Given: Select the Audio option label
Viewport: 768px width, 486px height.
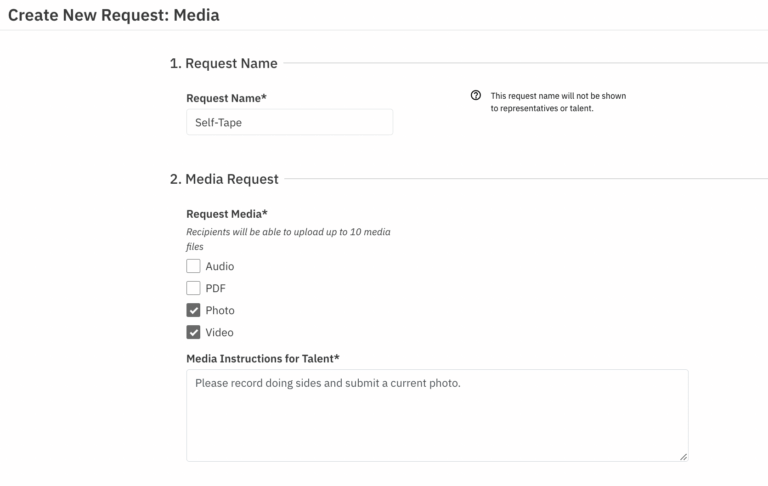Looking at the screenshot, I should [220, 266].
